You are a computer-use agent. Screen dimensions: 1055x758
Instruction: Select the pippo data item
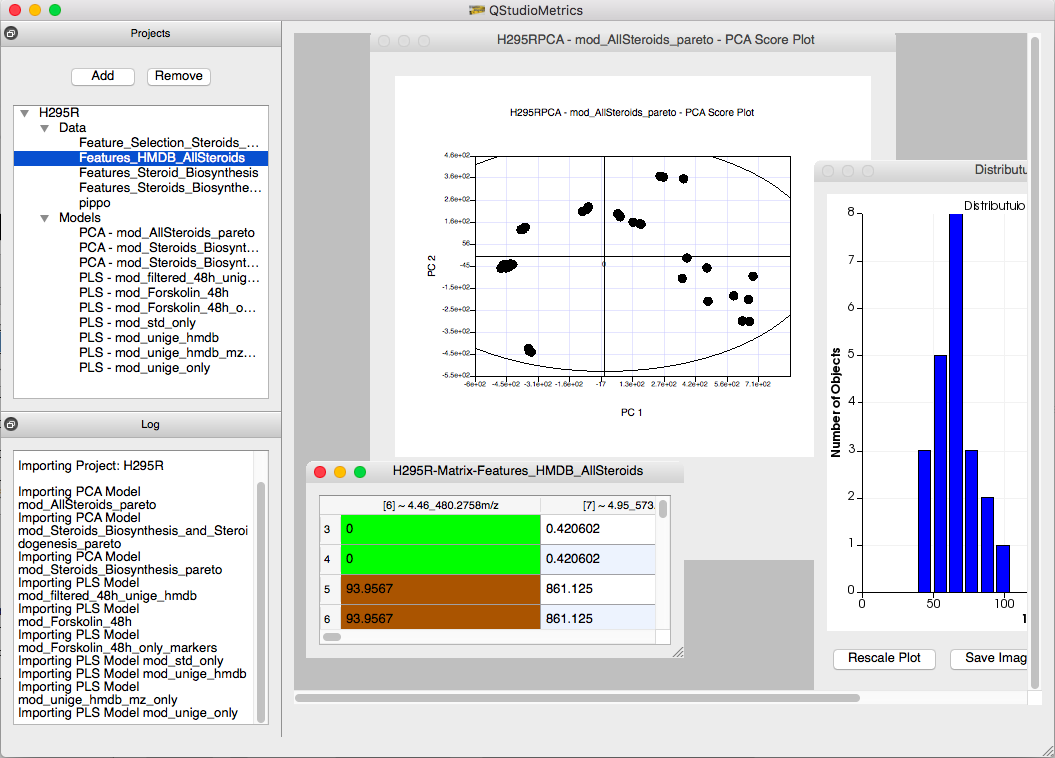pyautogui.click(x=94, y=202)
